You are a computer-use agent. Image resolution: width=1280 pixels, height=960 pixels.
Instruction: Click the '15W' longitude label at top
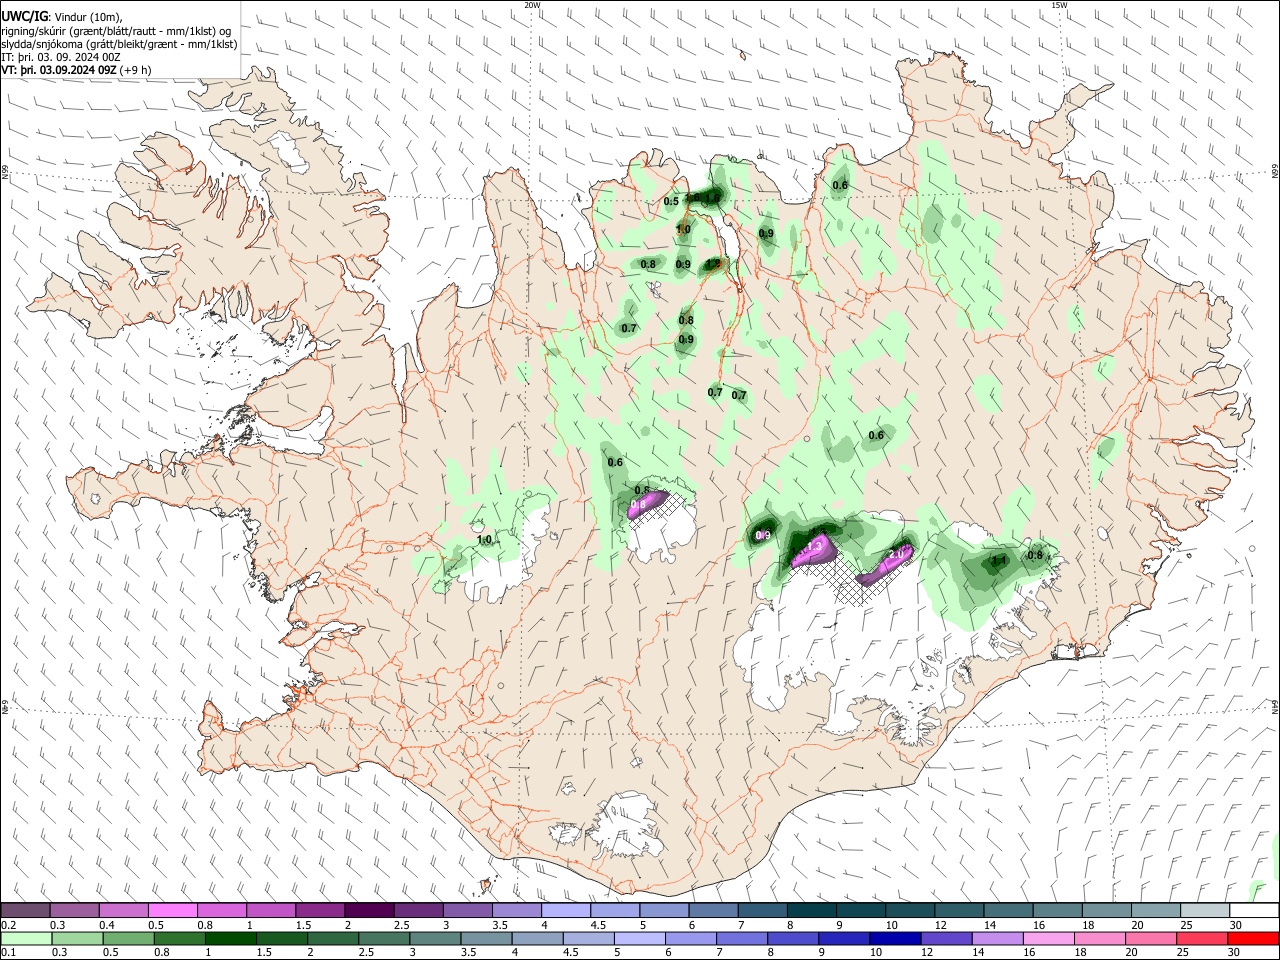tap(1059, 5)
